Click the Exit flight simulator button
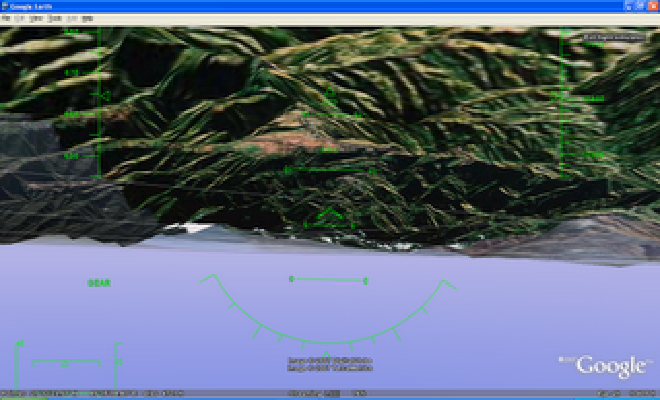 [614, 37]
